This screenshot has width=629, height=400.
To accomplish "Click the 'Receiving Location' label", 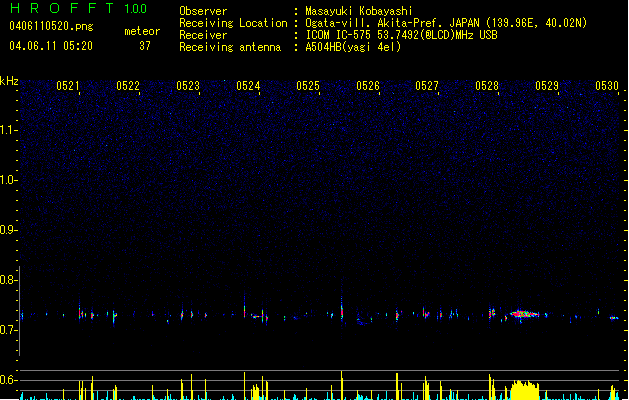I will pyautogui.click(x=233, y=23).
